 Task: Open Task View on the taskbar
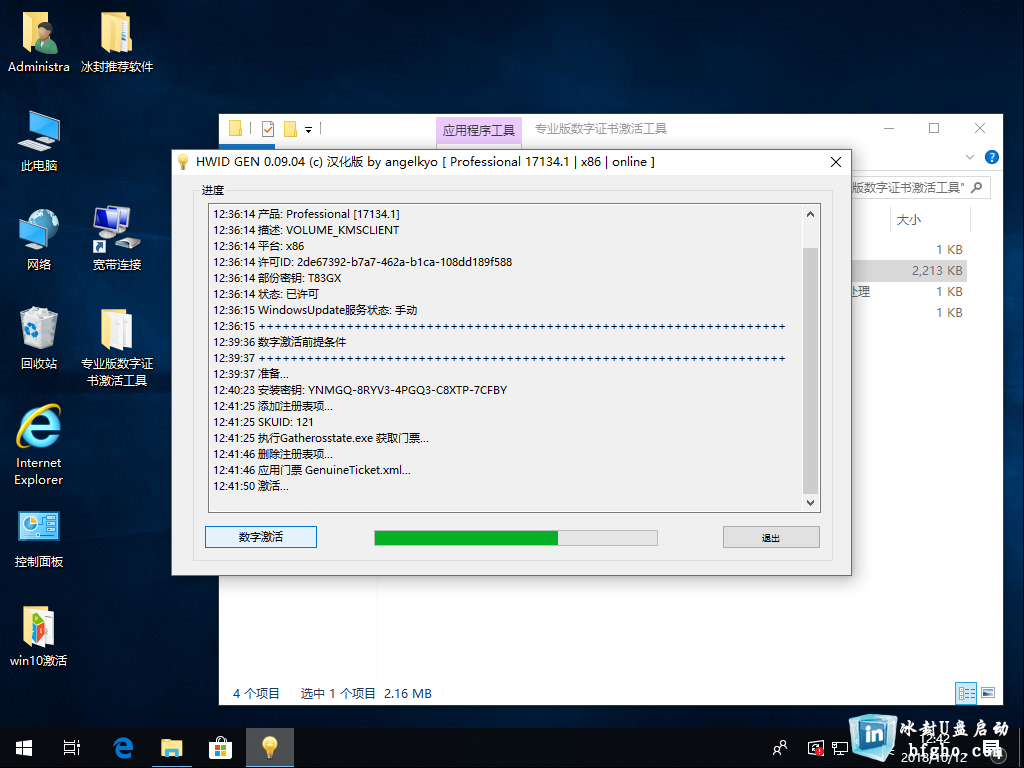(x=72, y=748)
